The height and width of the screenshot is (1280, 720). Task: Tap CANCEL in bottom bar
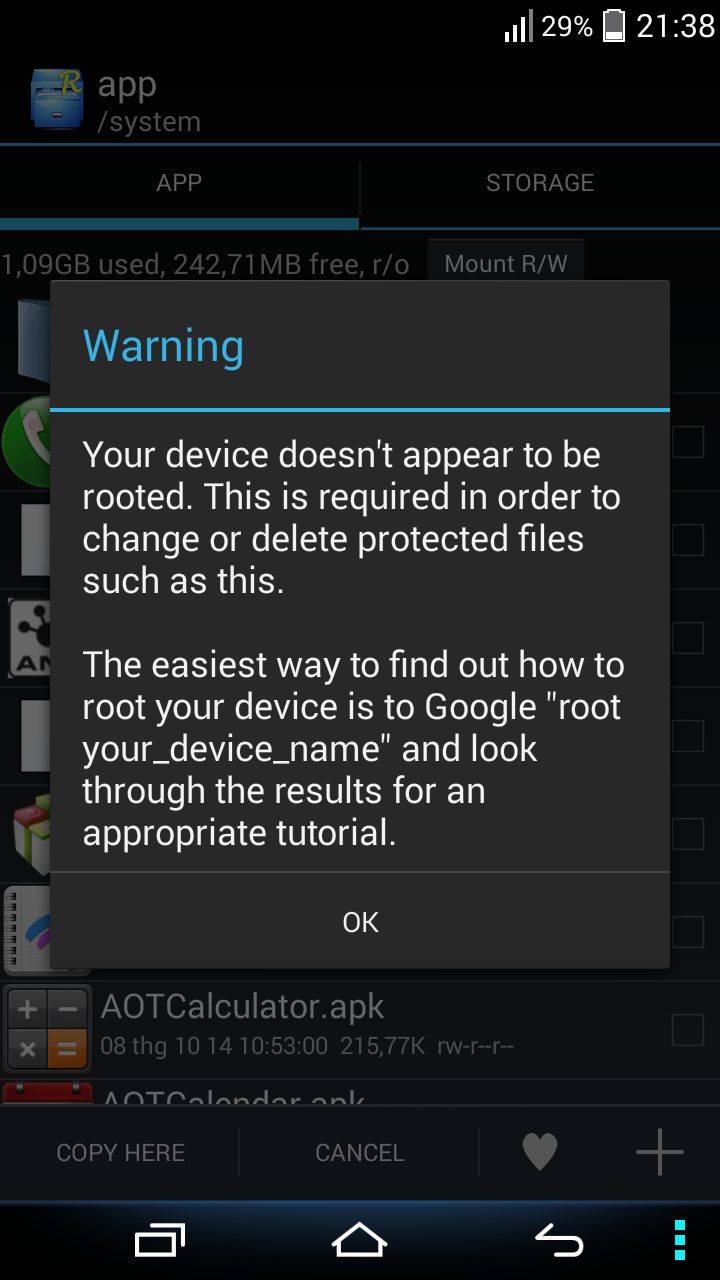tap(360, 1152)
